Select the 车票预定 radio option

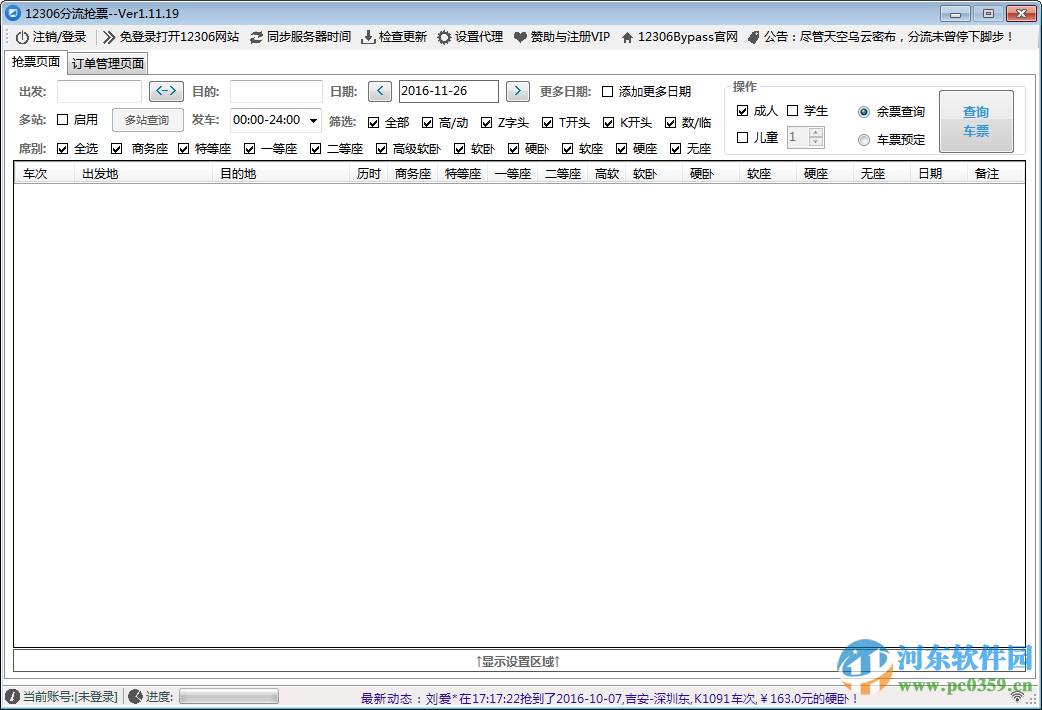pos(863,140)
